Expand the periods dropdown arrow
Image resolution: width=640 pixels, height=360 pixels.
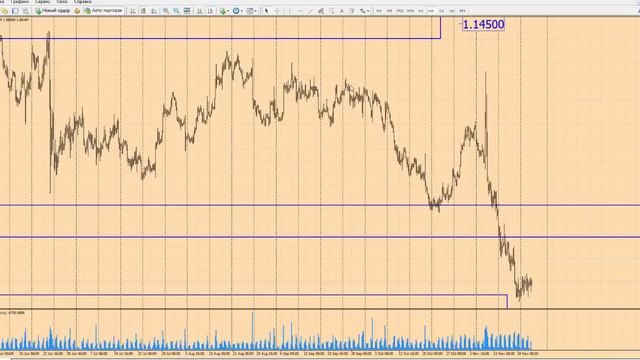point(242,11)
